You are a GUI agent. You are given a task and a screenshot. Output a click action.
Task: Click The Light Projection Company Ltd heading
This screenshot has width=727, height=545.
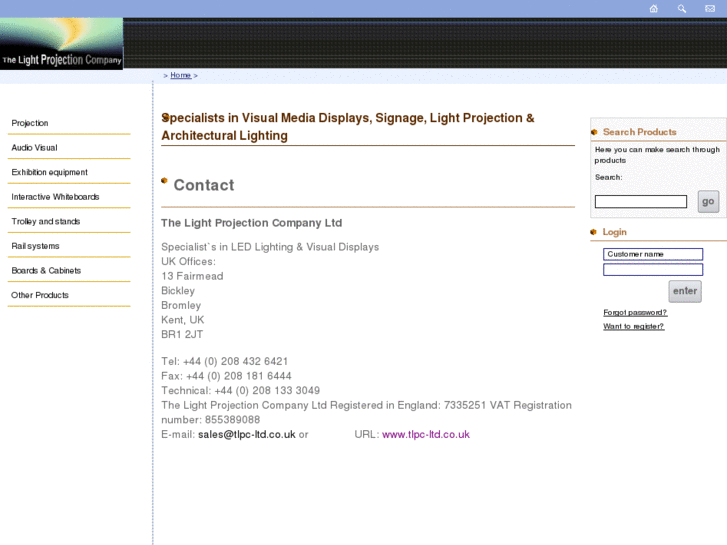click(x=252, y=223)
